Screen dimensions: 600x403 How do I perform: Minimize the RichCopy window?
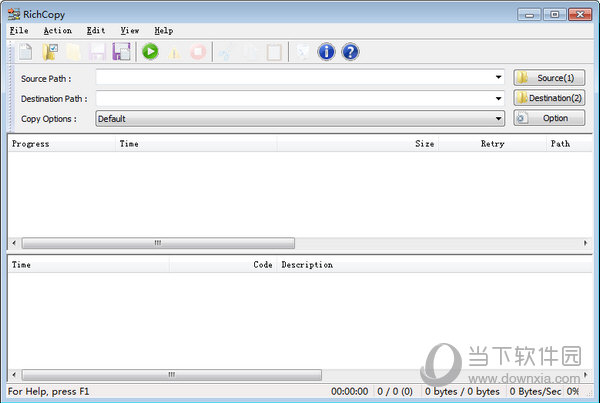(529, 15)
